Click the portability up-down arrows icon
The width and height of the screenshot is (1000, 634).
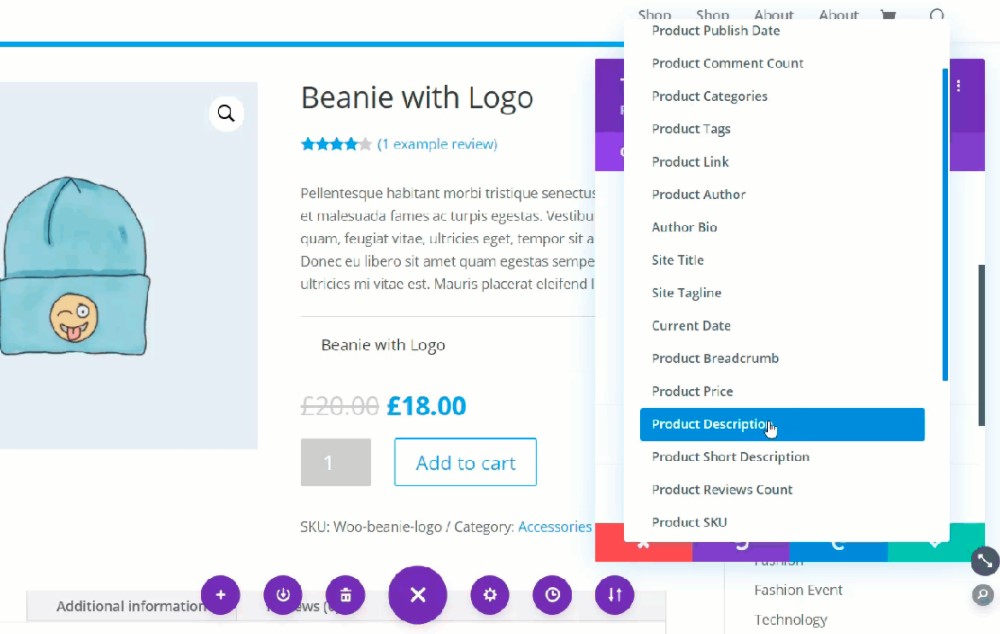pyautogui.click(x=615, y=595)
